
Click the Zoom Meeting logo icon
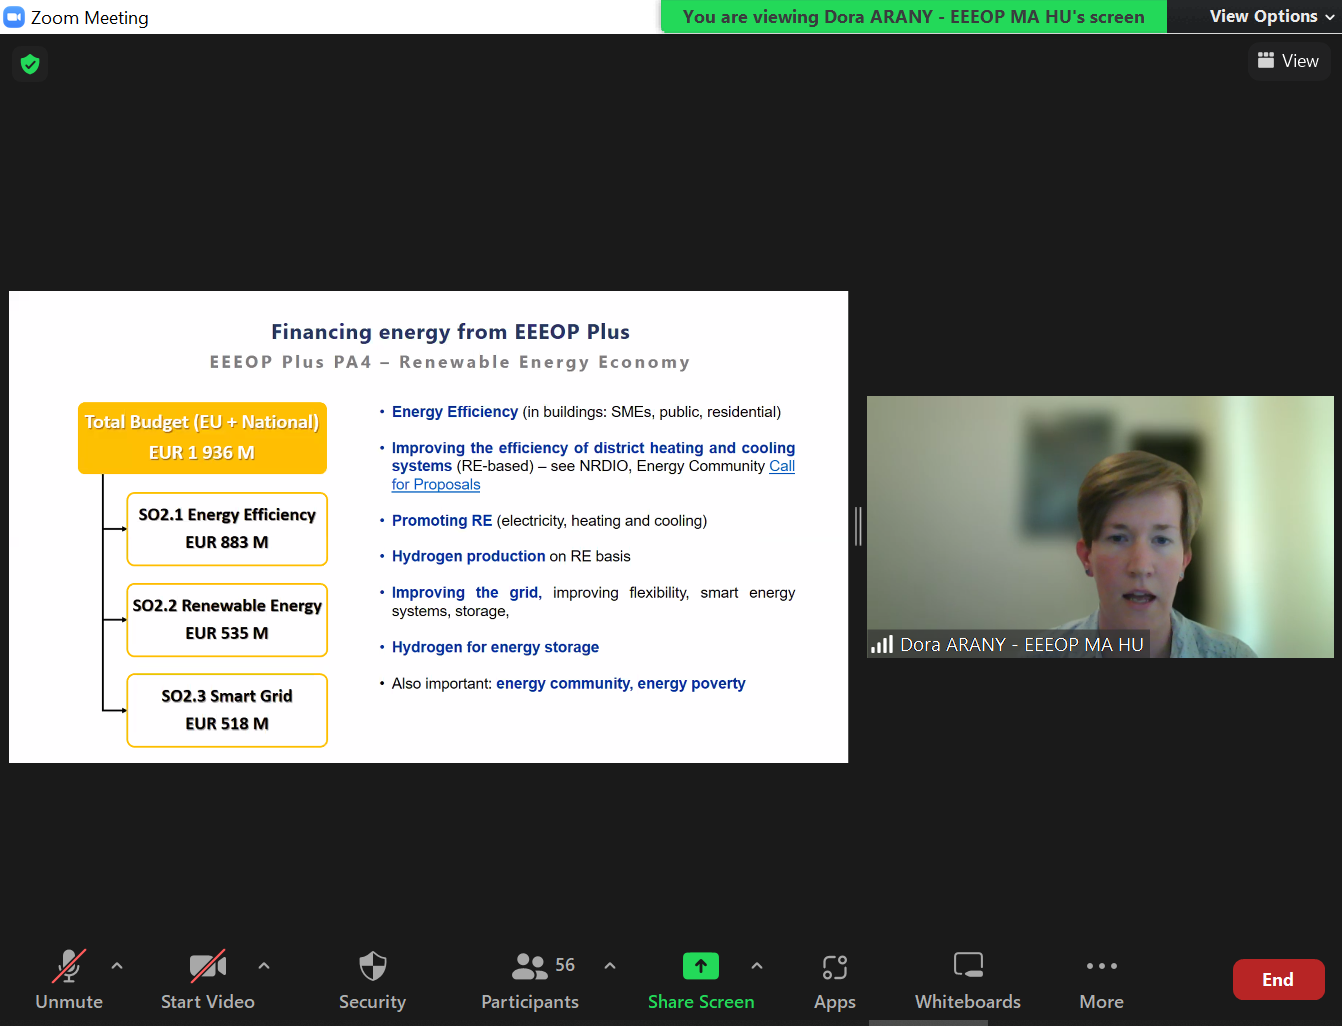14,17
